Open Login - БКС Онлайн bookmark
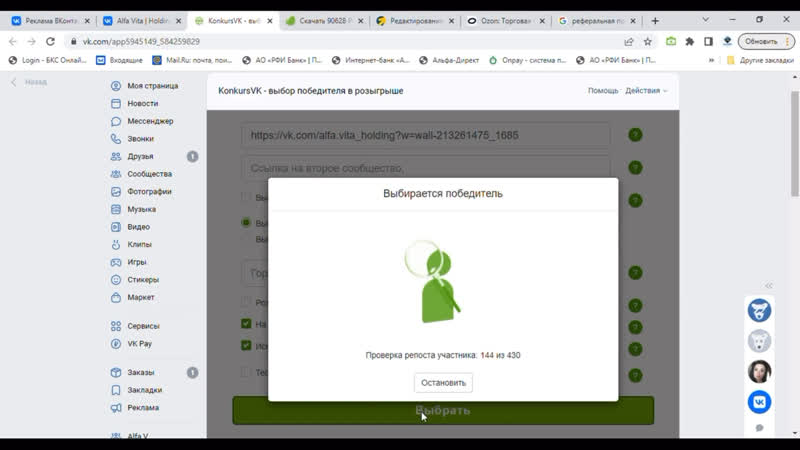 pos(48,60)
